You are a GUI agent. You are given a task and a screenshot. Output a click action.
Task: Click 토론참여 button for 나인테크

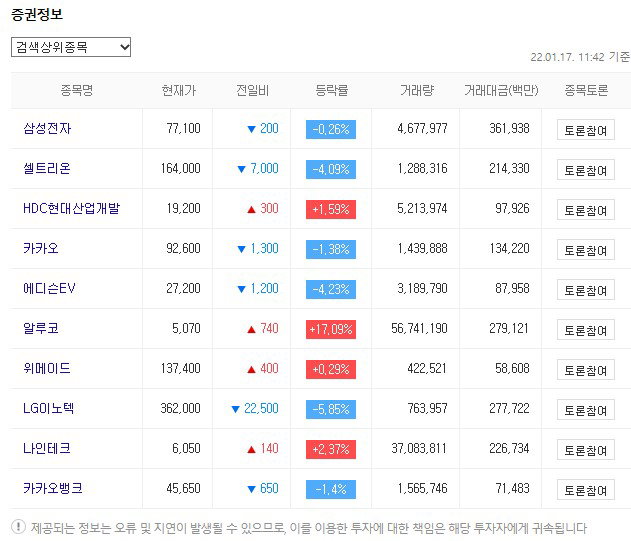pos(586,450)
